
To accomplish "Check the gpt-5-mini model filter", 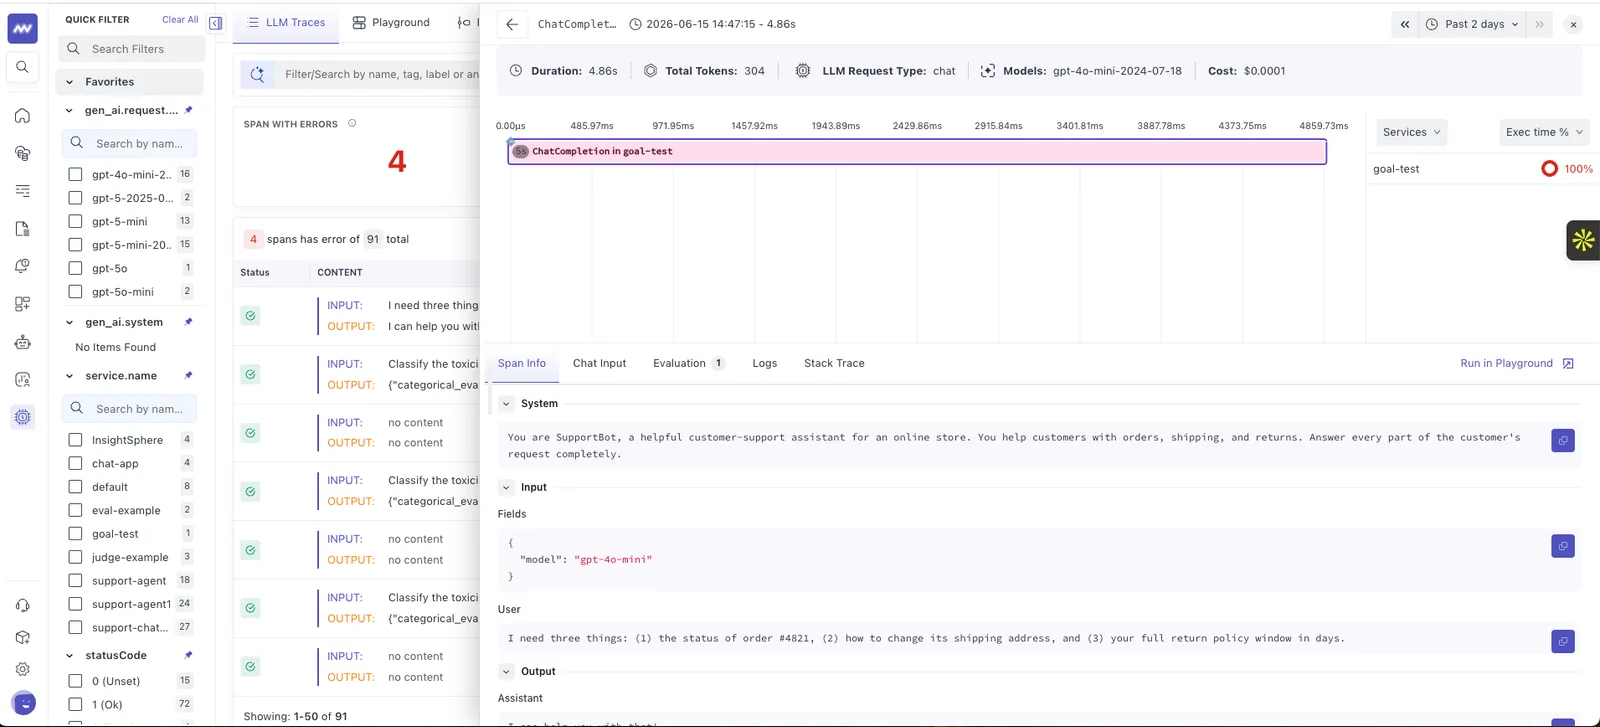I will [75, 222].
